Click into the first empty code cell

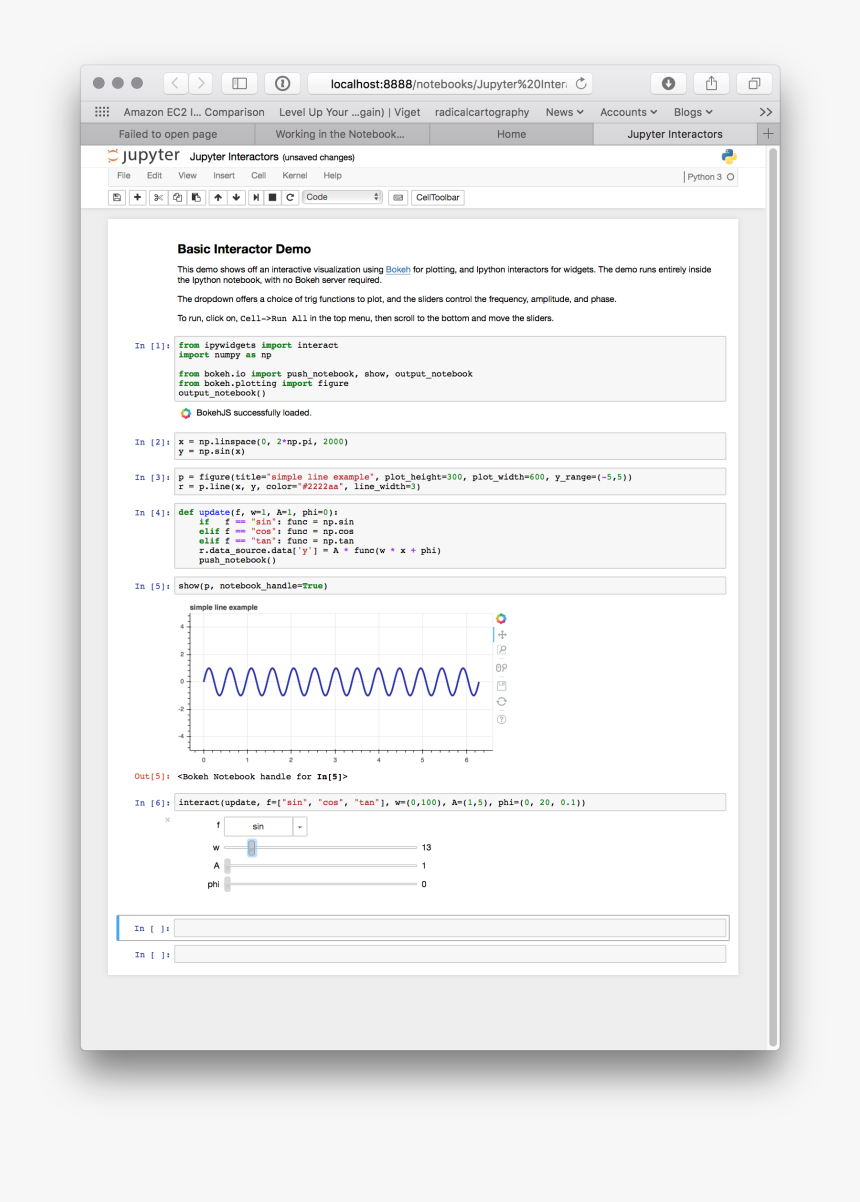(450, 928)
